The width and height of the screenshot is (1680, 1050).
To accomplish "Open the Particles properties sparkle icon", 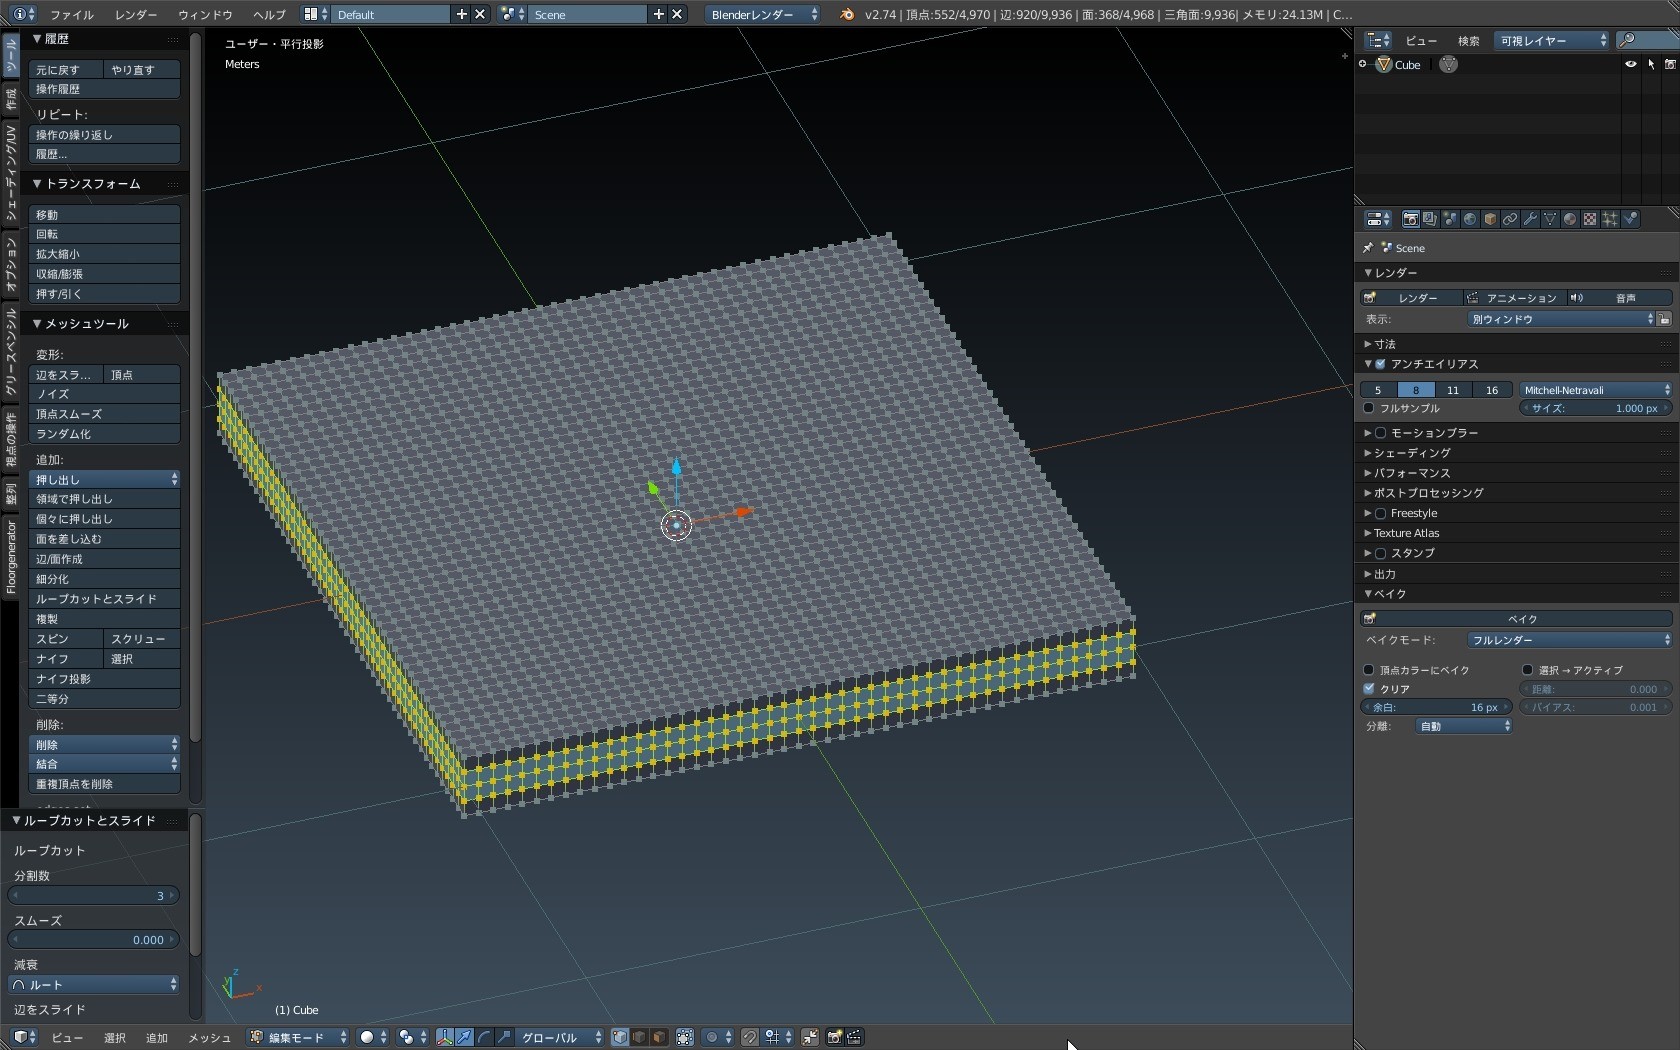I will tap(1610, 219).
